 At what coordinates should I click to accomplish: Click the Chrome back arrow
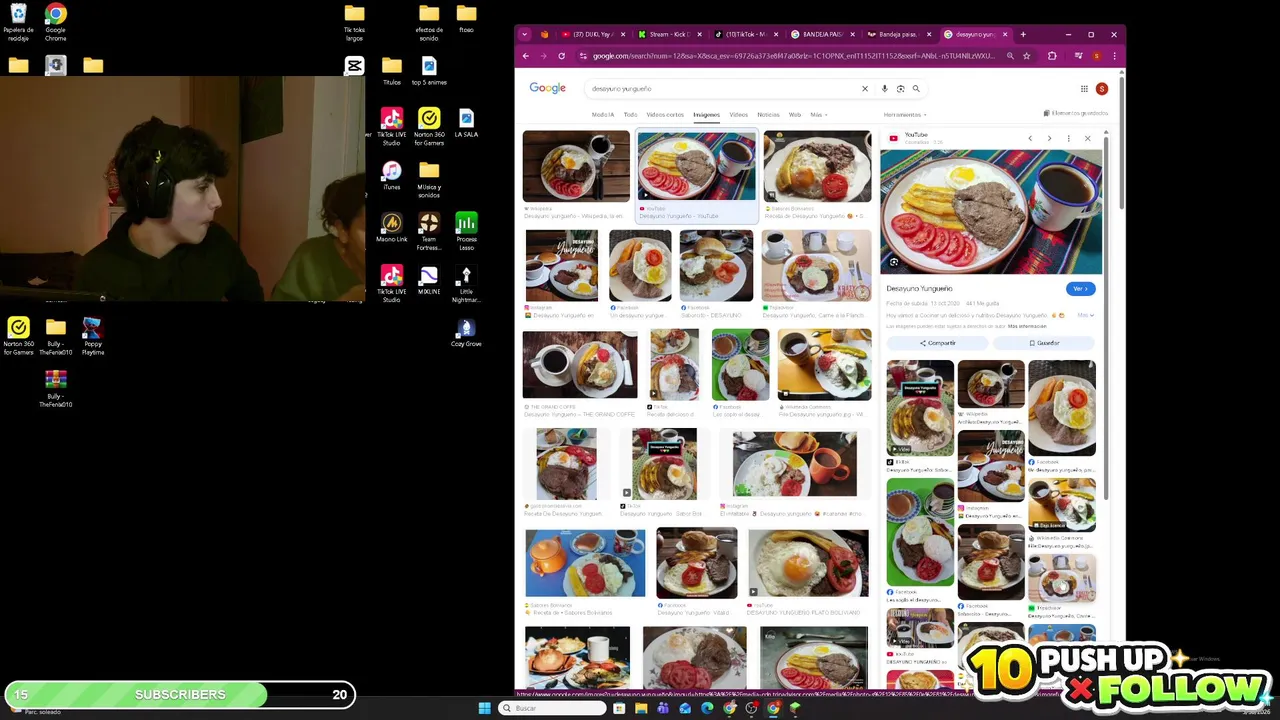pos(526,56)
